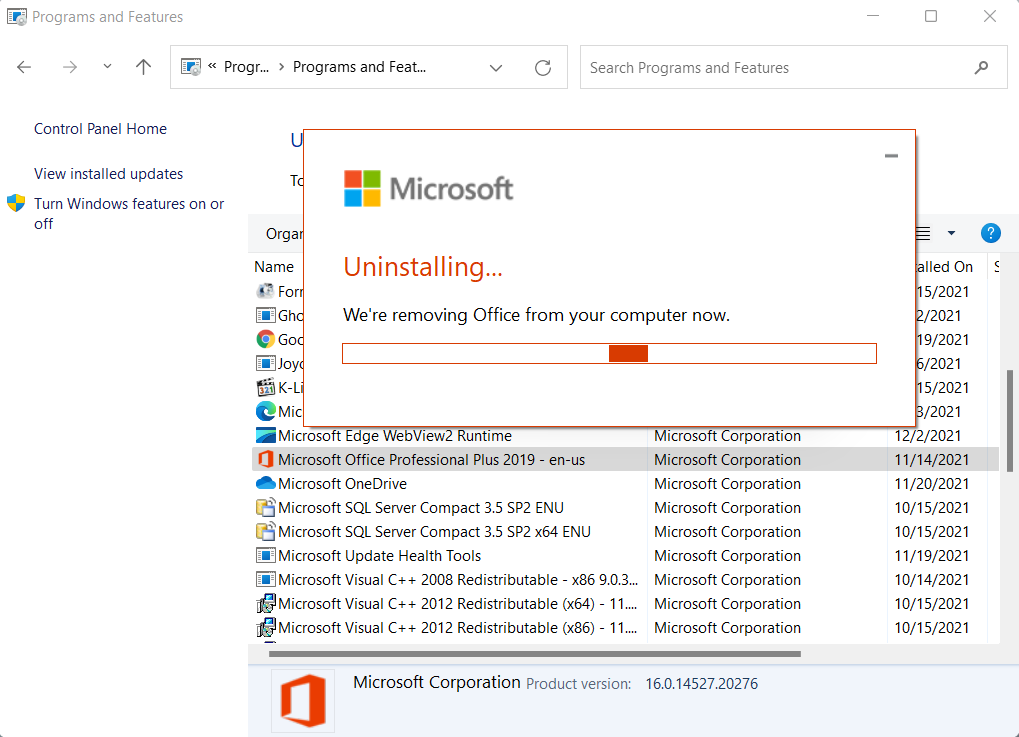The width and height of the screenshot is (1019, 737).
Task: Click the control panel icon in the address bar
Action: [191, 67]
